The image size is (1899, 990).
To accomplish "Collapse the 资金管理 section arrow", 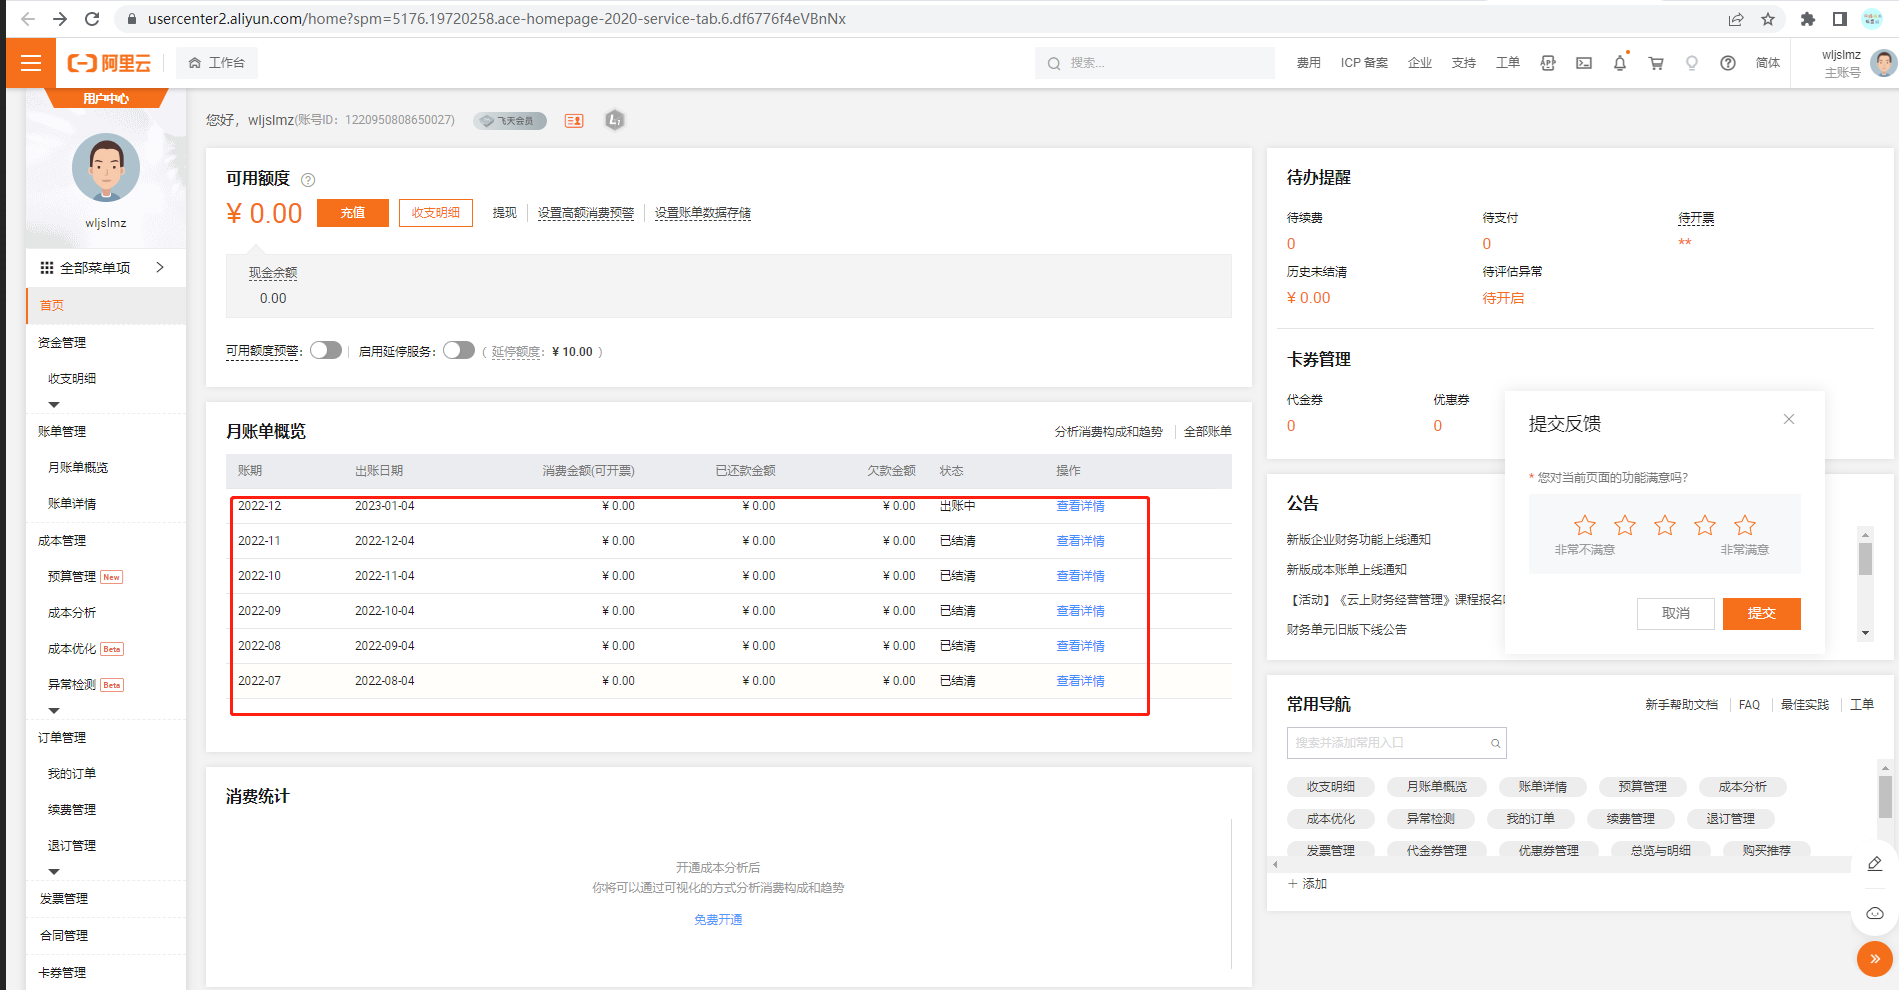I will tap(54, 405).
